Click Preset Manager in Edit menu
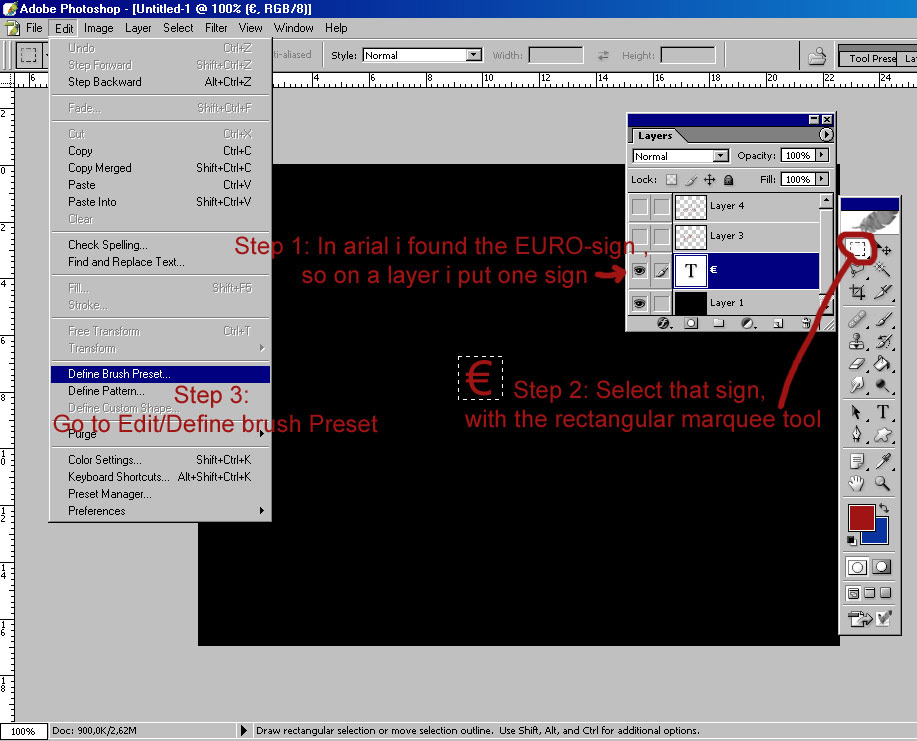The image size is (917, 741). (110, 494)
